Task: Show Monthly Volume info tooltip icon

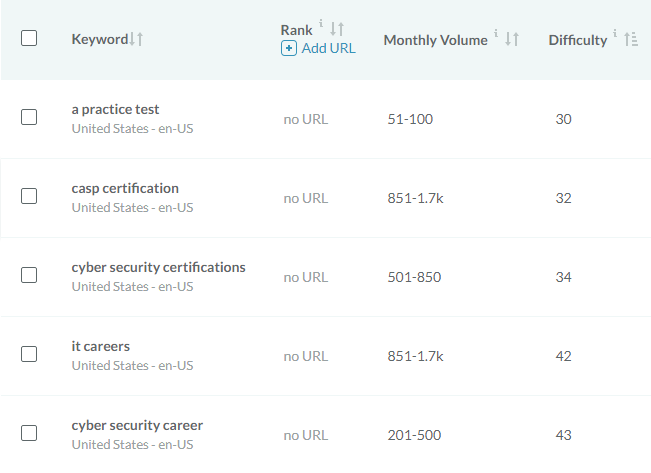Action: pos(496,36)
